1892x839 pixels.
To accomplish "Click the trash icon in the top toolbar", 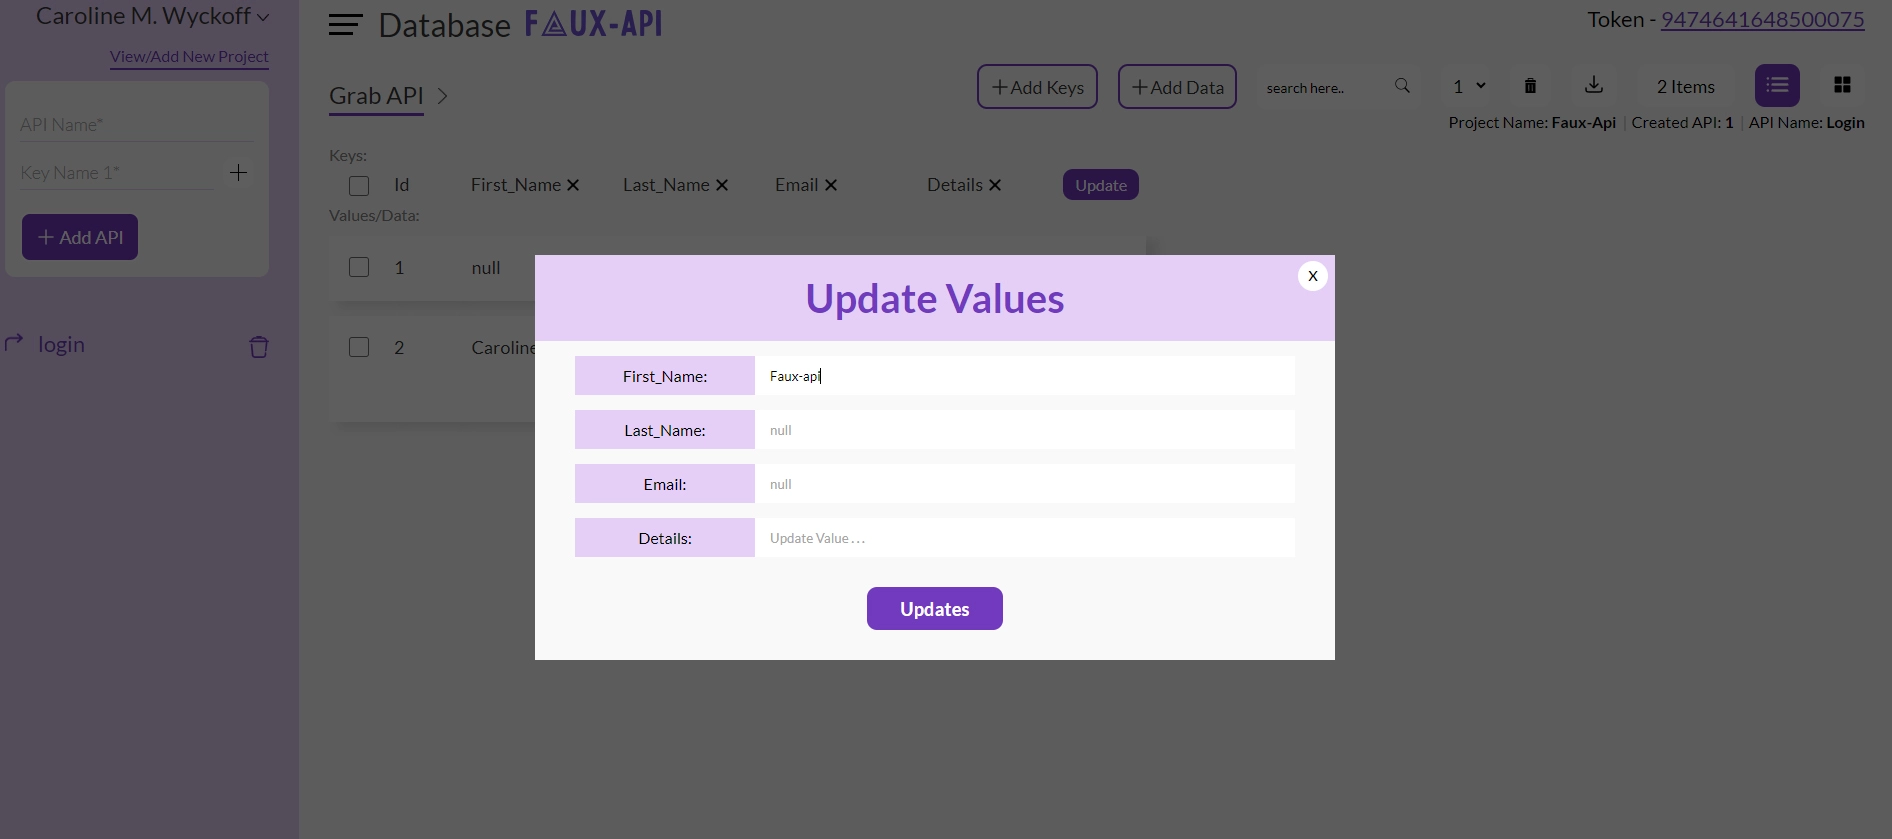I will point(1529,86).
